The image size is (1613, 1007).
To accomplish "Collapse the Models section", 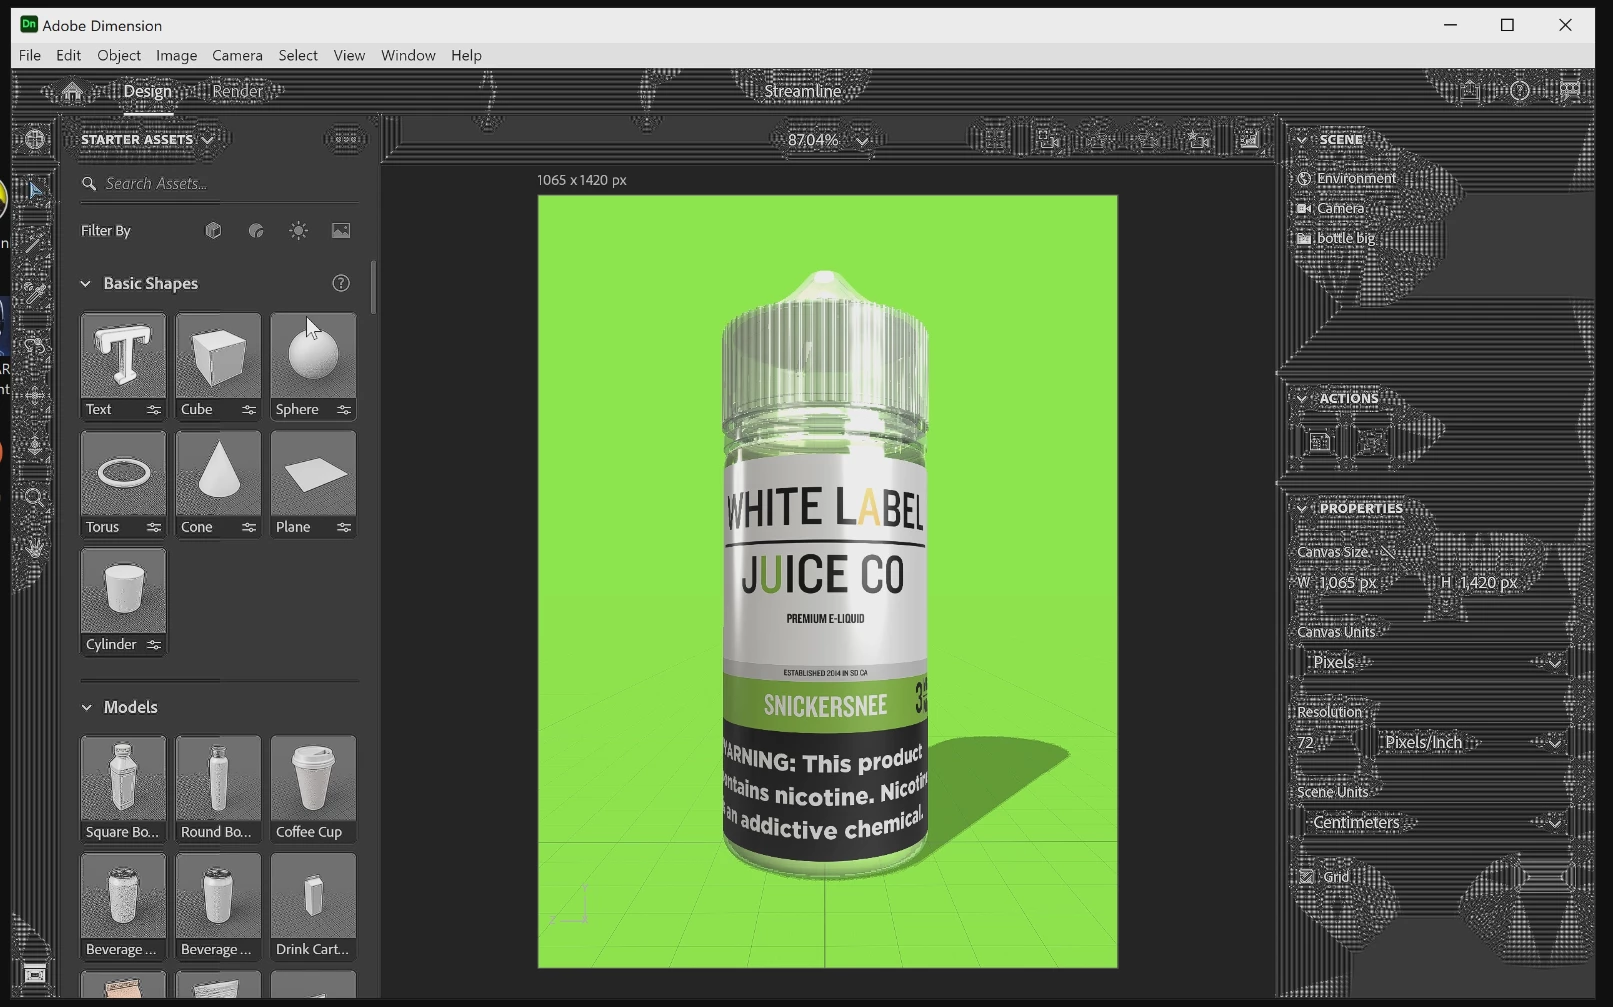I will [86, 707].
